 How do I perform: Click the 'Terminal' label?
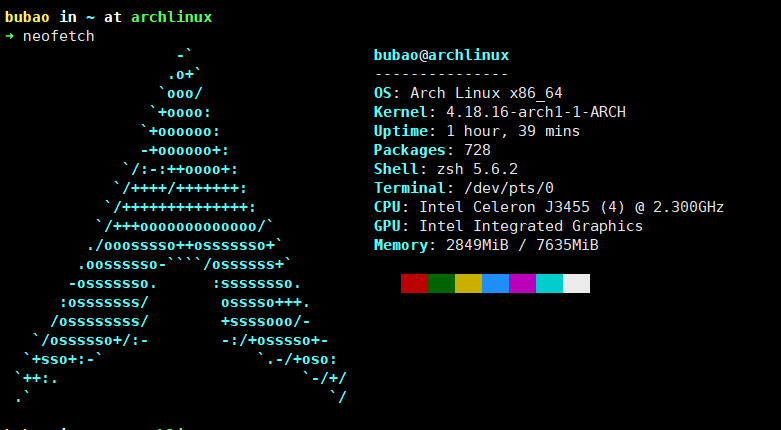click(x=409, y=188)
